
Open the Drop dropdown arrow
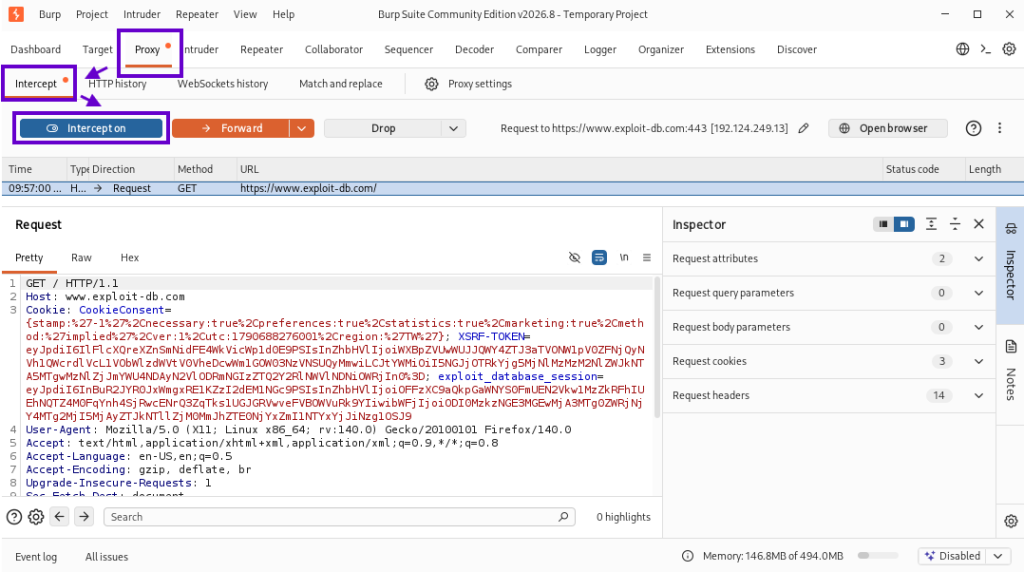(x=453, y=128)
